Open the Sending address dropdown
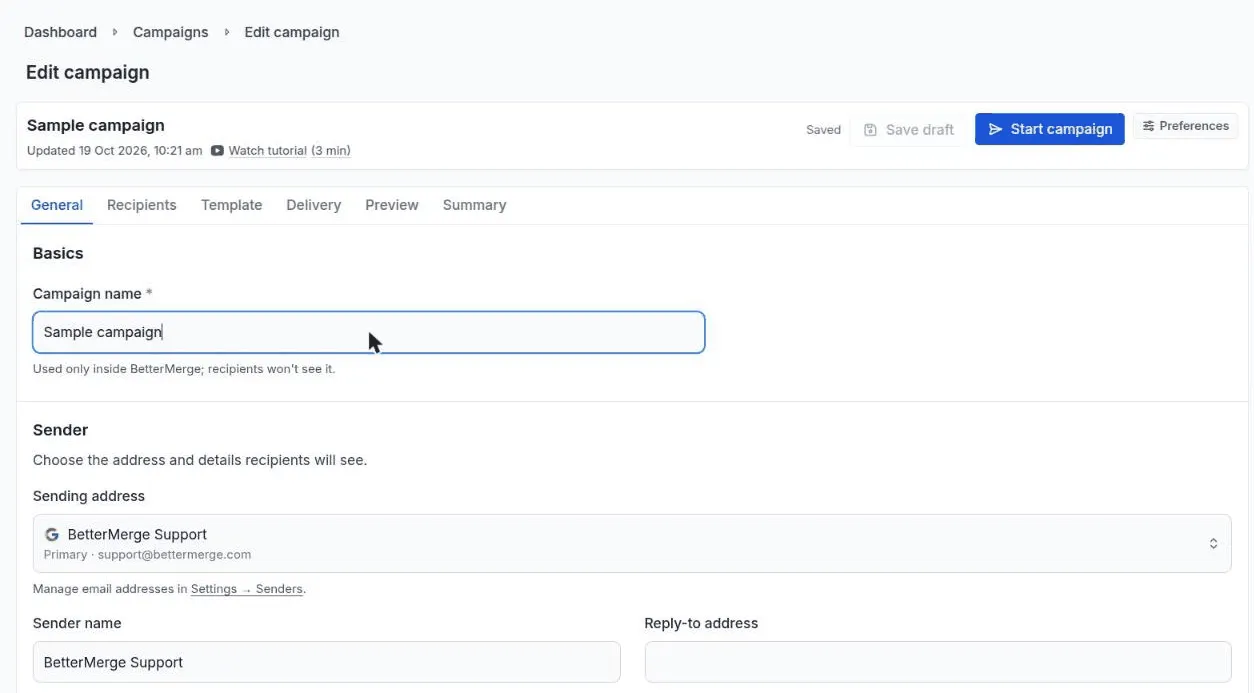Viewport: 1254px width, 693px height. (631, 544)
